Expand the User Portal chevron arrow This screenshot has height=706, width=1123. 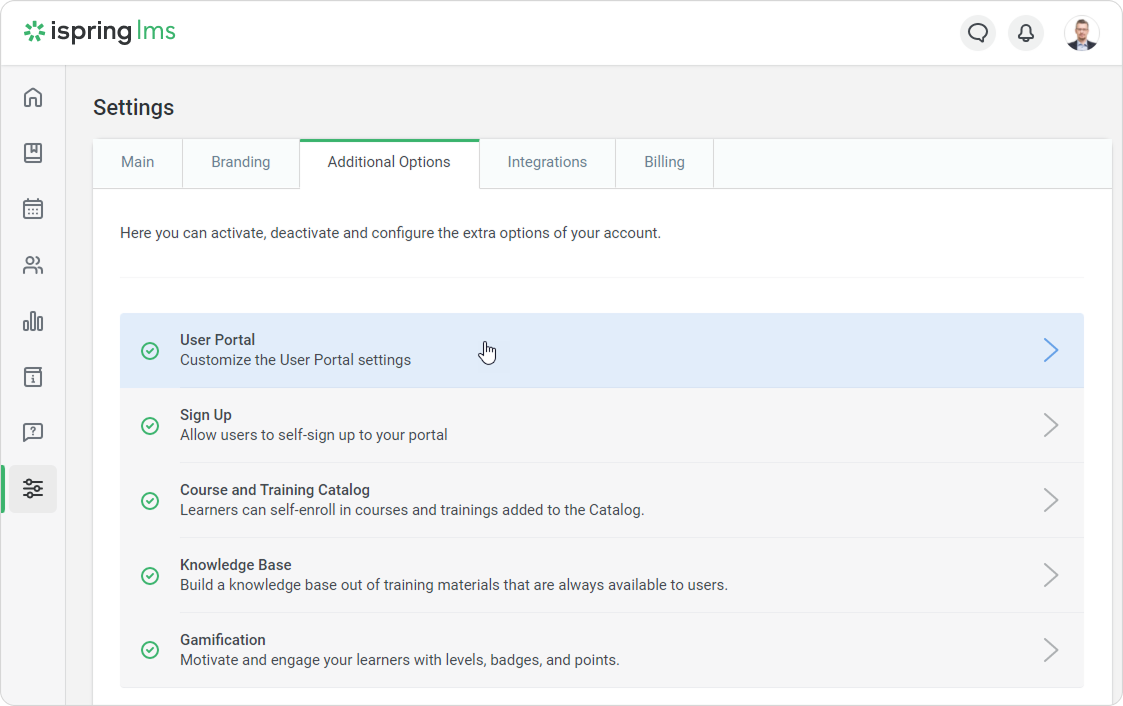click(x=1050, y=350)
